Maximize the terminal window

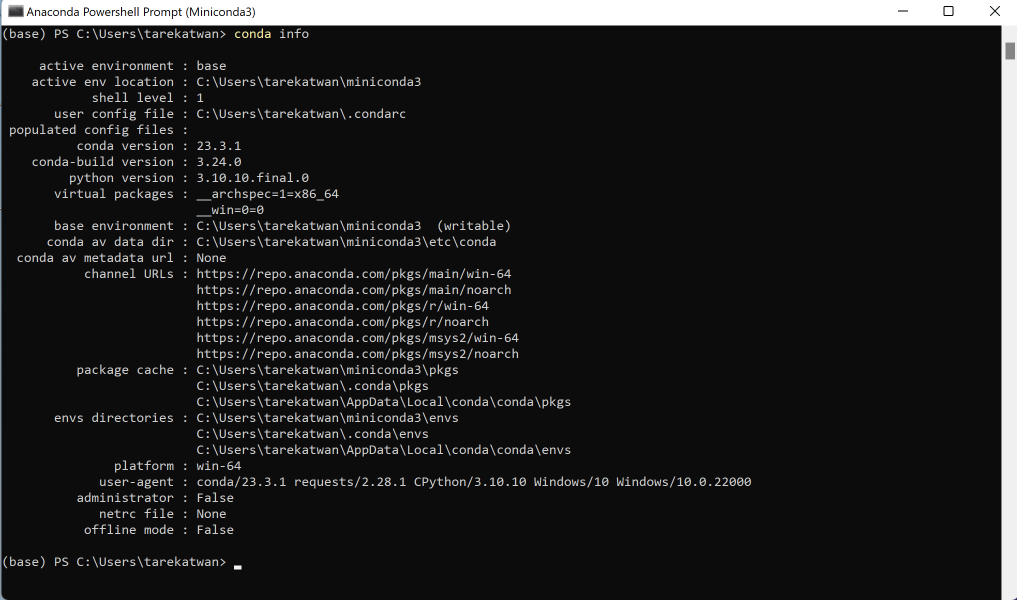point(948,11)
